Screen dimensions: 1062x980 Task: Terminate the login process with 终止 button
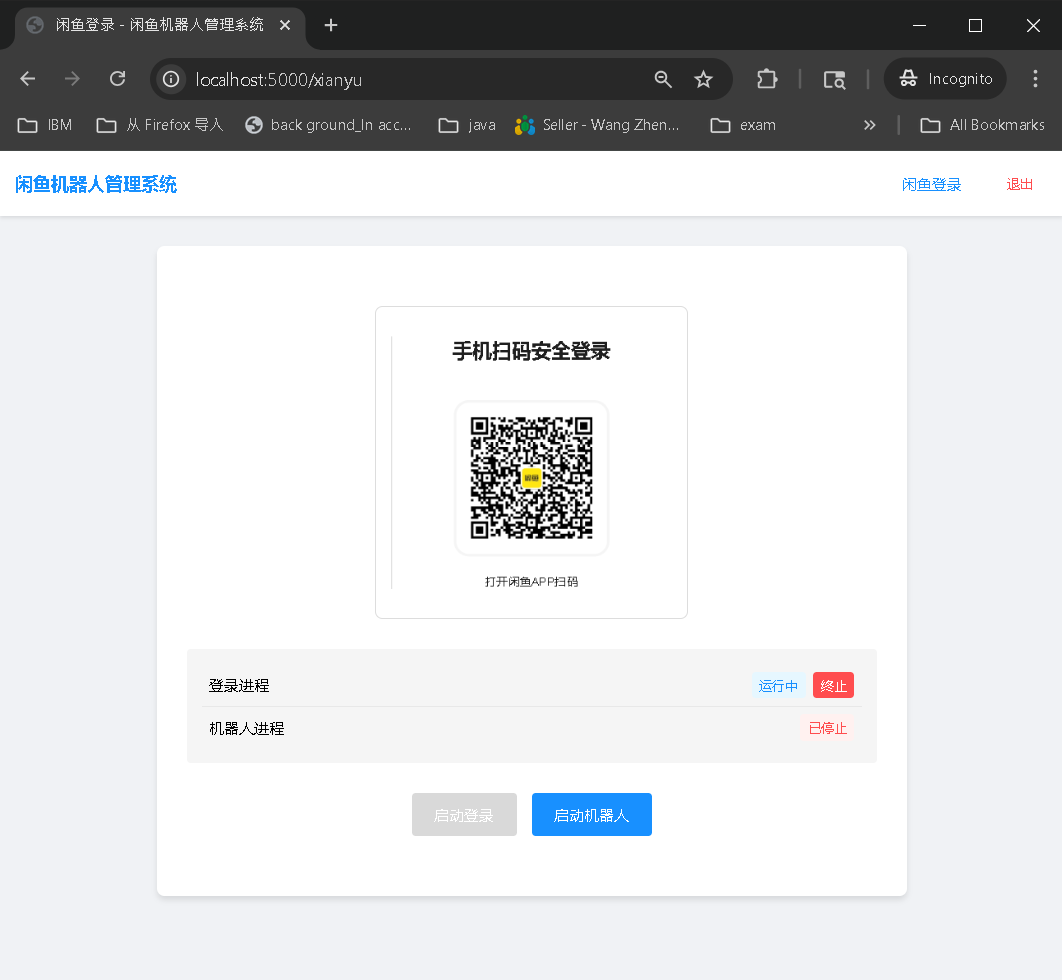(x=833, y=685)
